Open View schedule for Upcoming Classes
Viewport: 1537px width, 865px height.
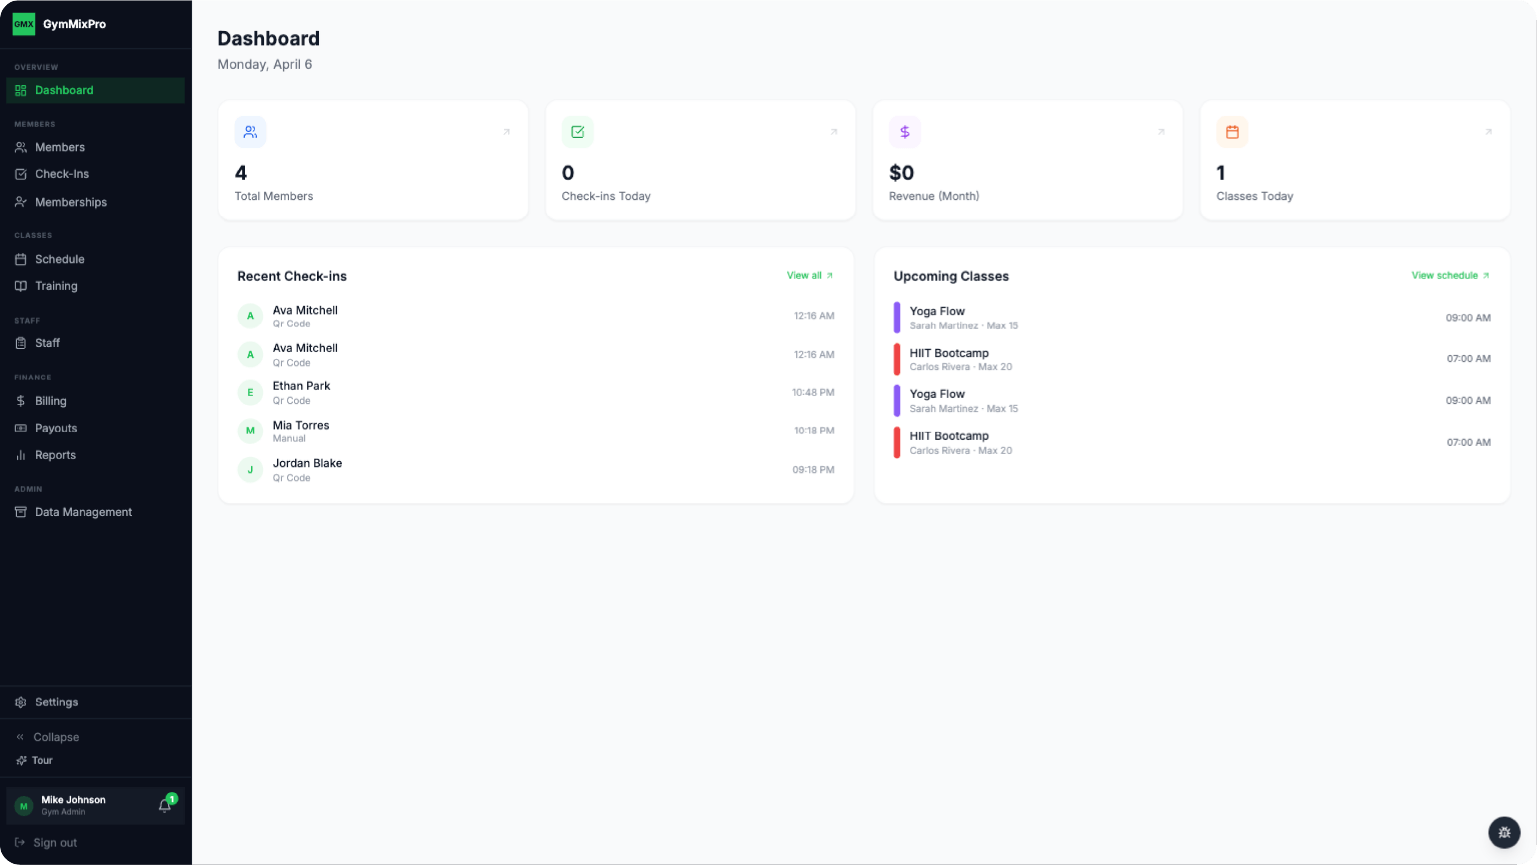[1450, 275]
